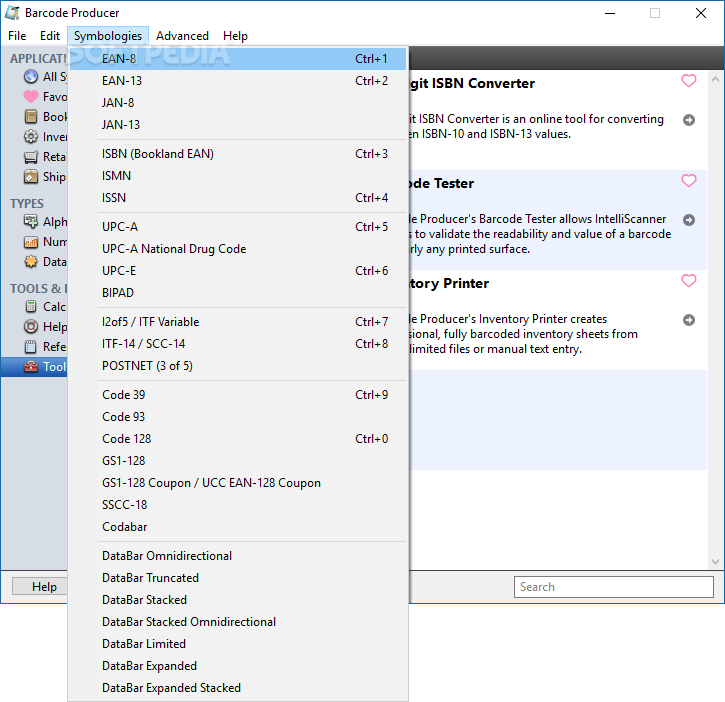Image resolution: width=725 pixels, height=702 pixels.
Task: Click the Books category icon
Action: (31, 117)
